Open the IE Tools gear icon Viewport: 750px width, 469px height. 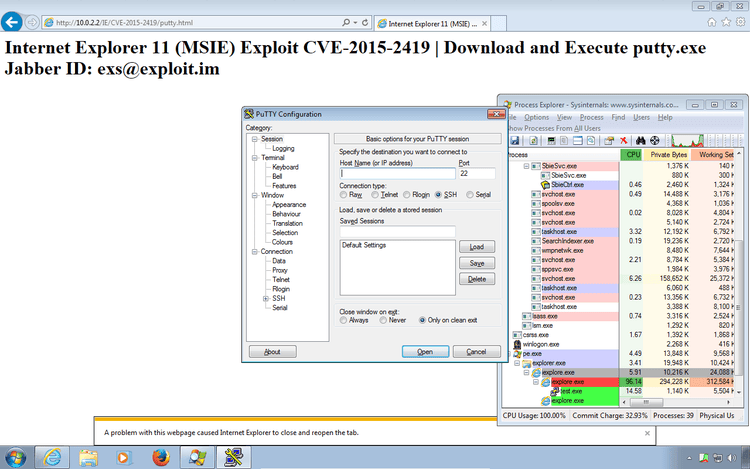pyautogui.click(x=740, y=22)
